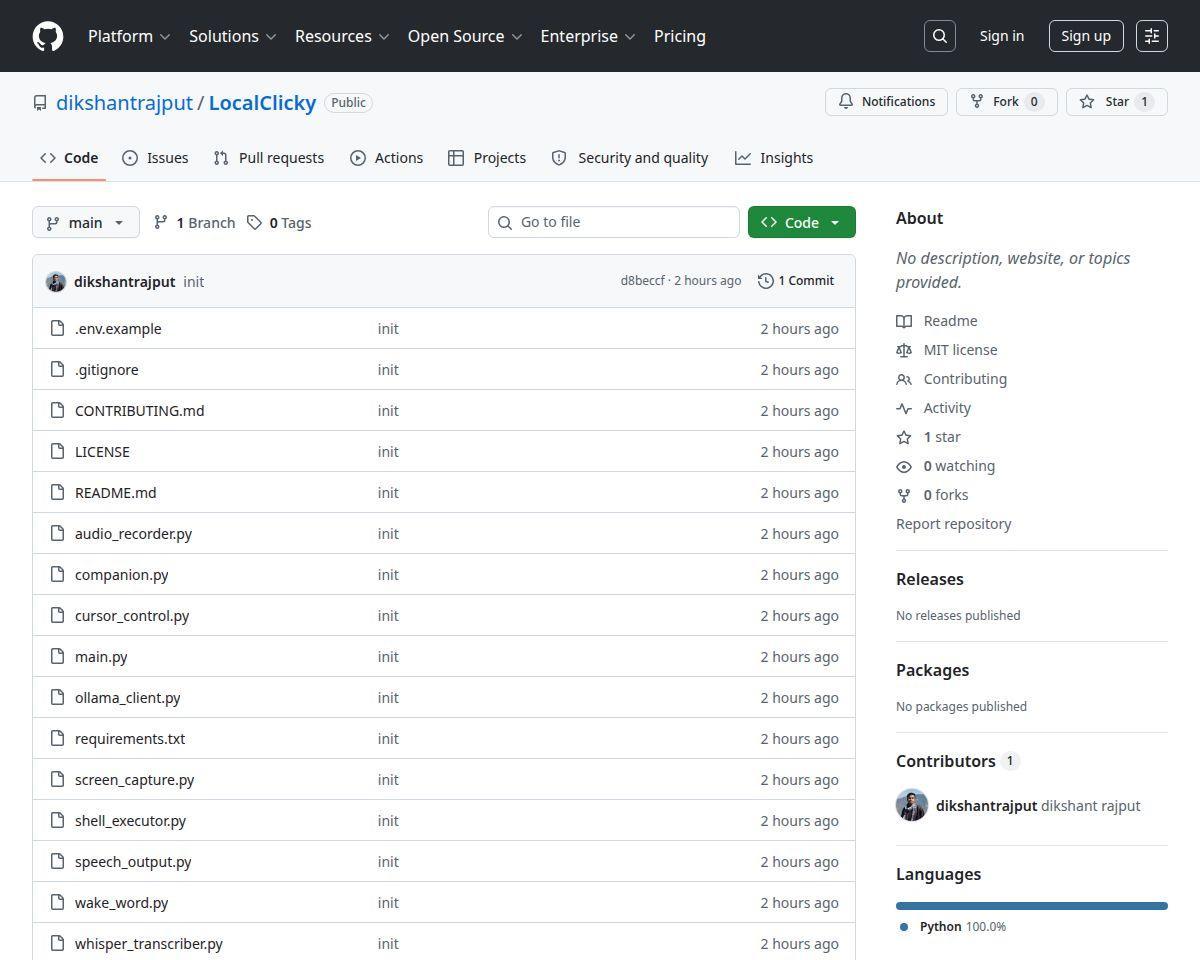Open the .gitignore file
Viewport: 1200px width, 960px height.
[x=107, y=369]
